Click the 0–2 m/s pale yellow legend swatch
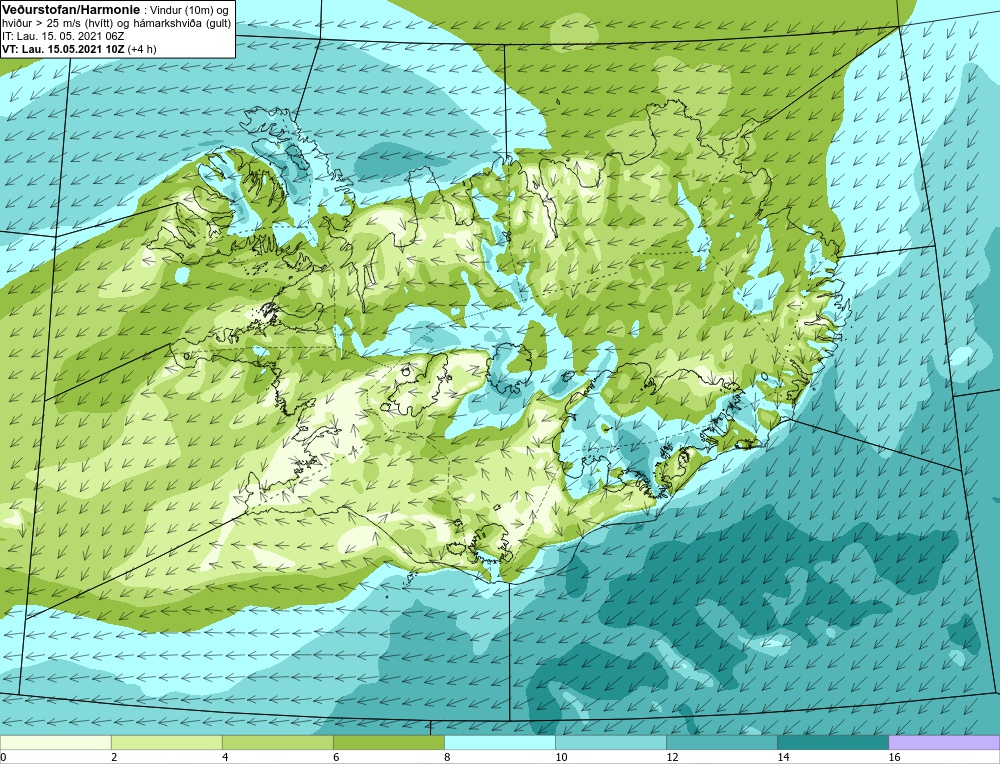Screen dimensions: 1000x764 click(x=55, y=743)
